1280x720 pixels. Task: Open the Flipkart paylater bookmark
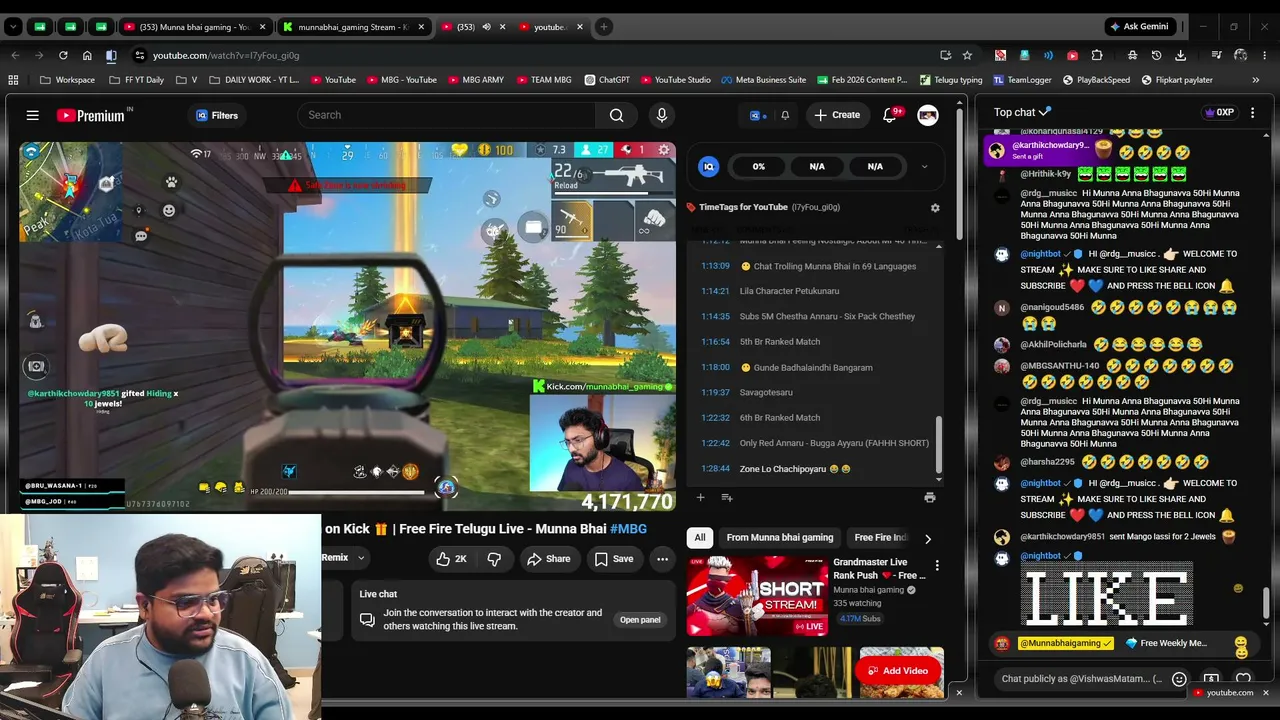(x=1177, y=80)
